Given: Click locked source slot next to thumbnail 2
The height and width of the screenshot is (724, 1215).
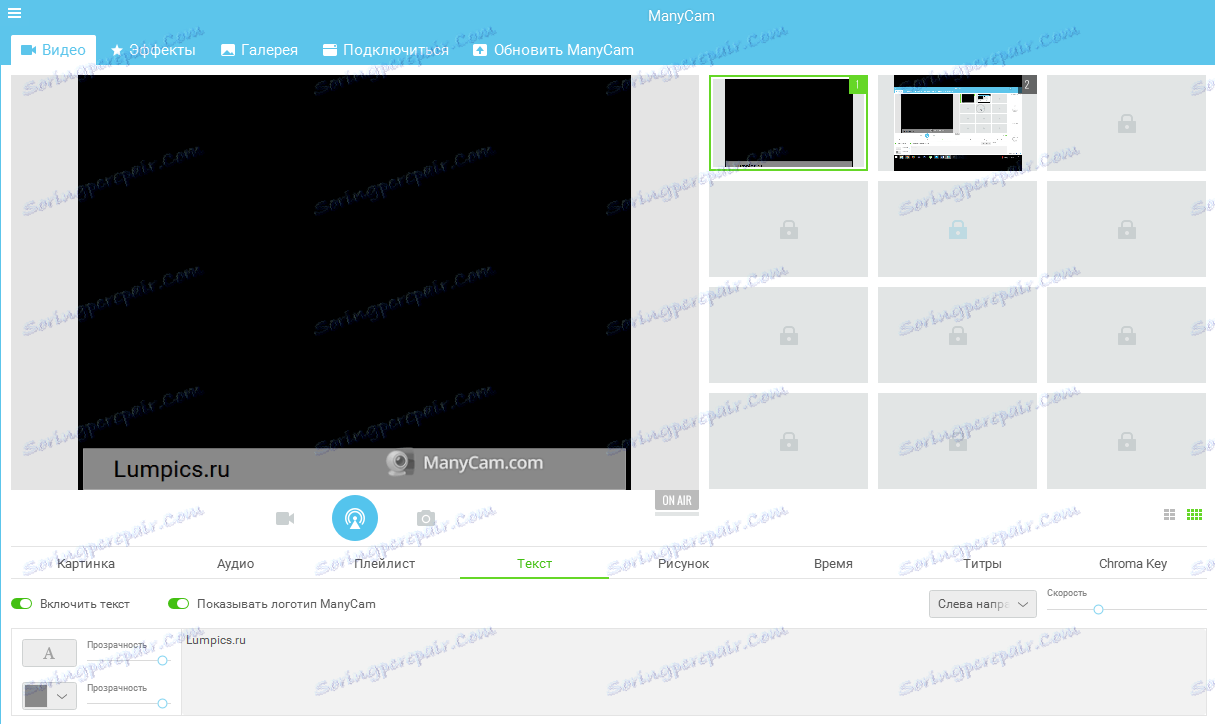Looking at the screenshot, I should coord(1126,123).
